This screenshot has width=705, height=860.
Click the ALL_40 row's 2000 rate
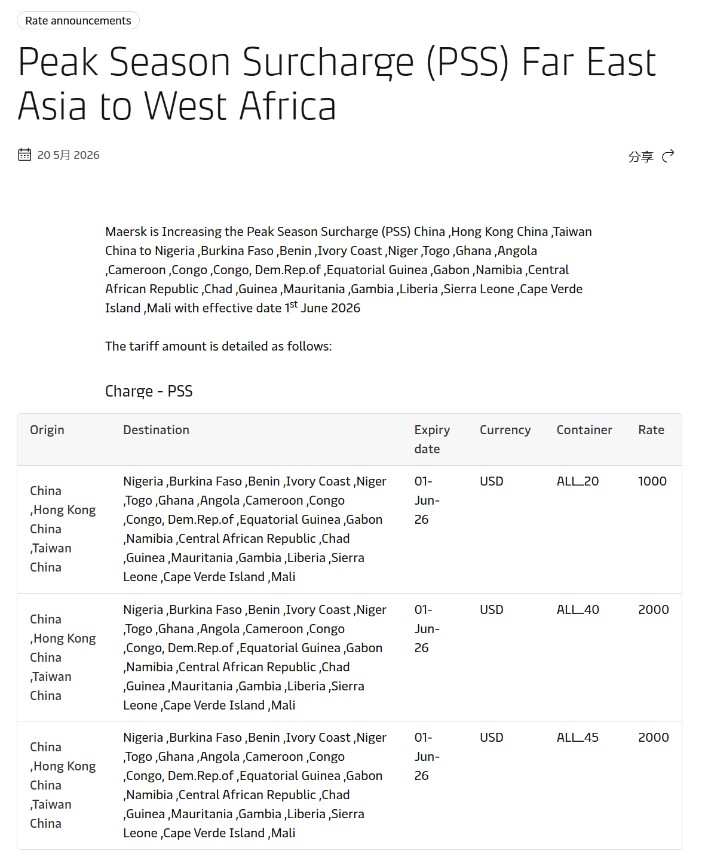pos(653,610)
